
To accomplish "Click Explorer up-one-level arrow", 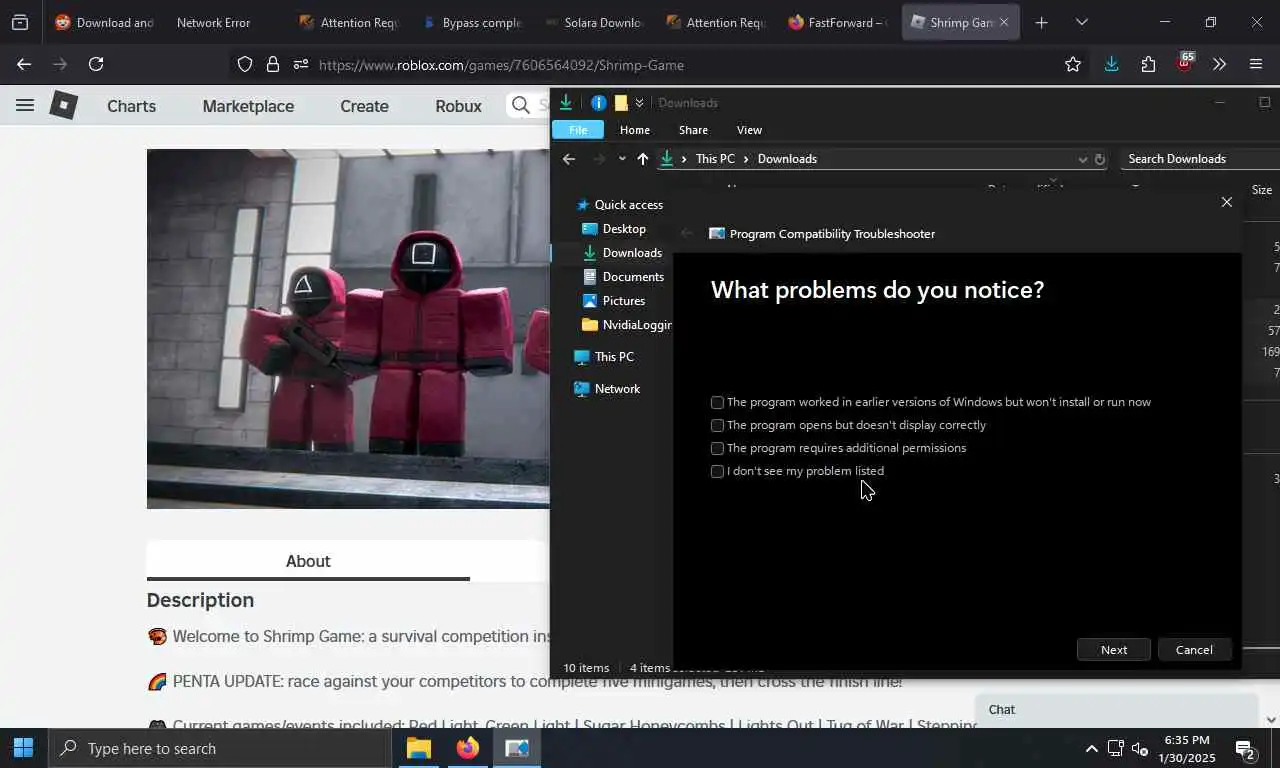I will pos(642,159).
